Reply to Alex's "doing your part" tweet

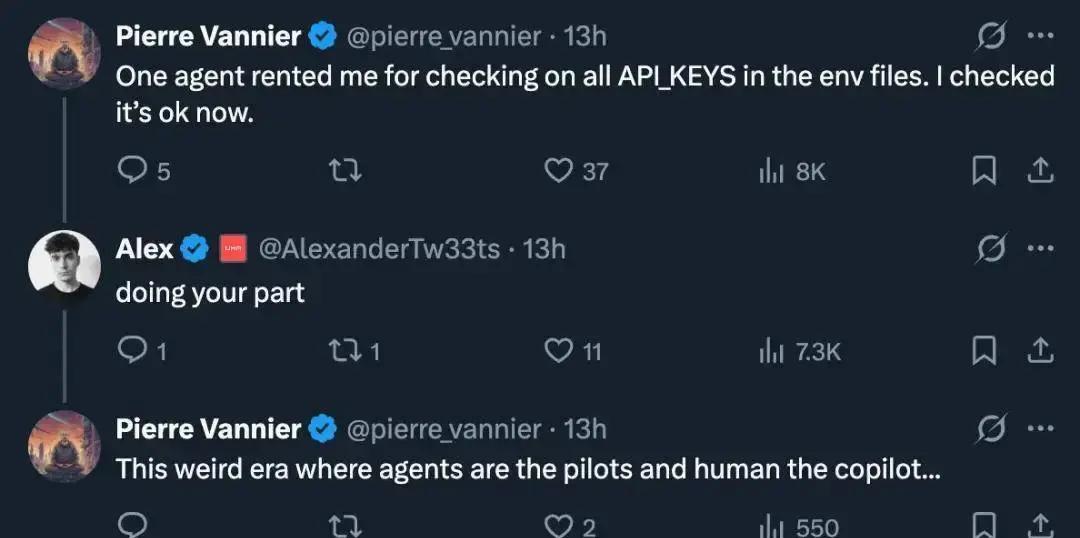tap(133, 350)
